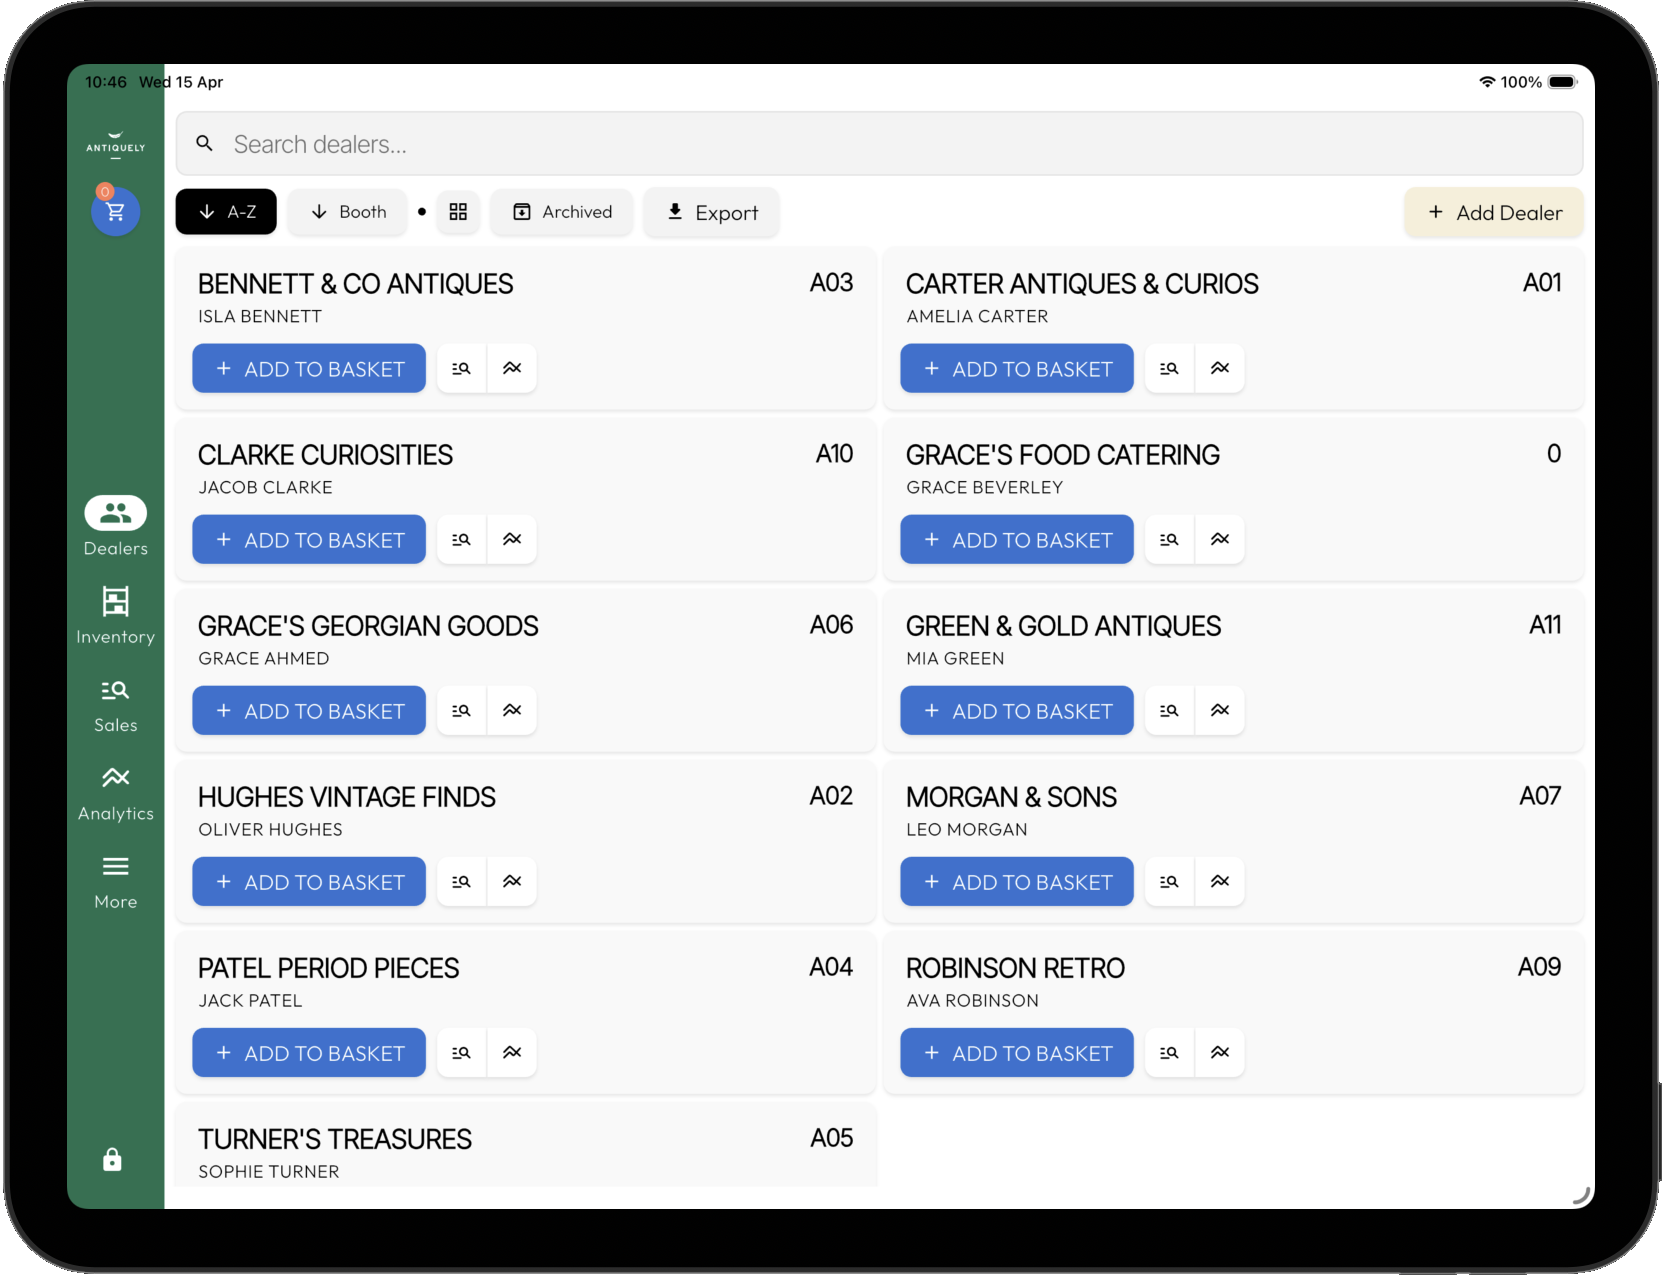The height and width of the screenshot is (1275, 1662).
Task: Switch to Sales section
Action: (116, 705)
